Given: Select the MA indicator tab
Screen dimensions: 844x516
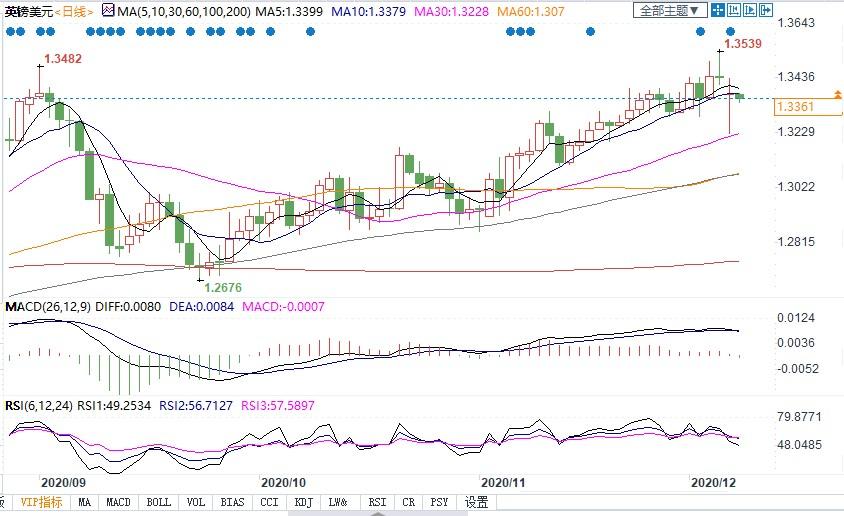Looking at the screenshot, I should 85,502.
